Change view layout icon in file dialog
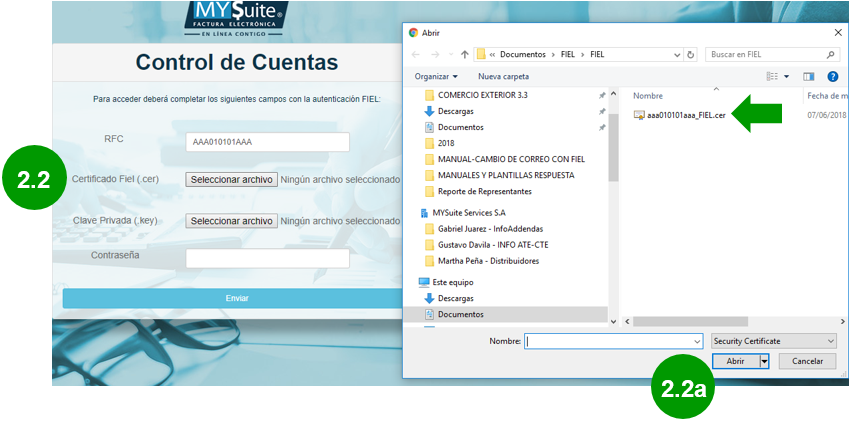Screen dimensions: 850x421 772,76
